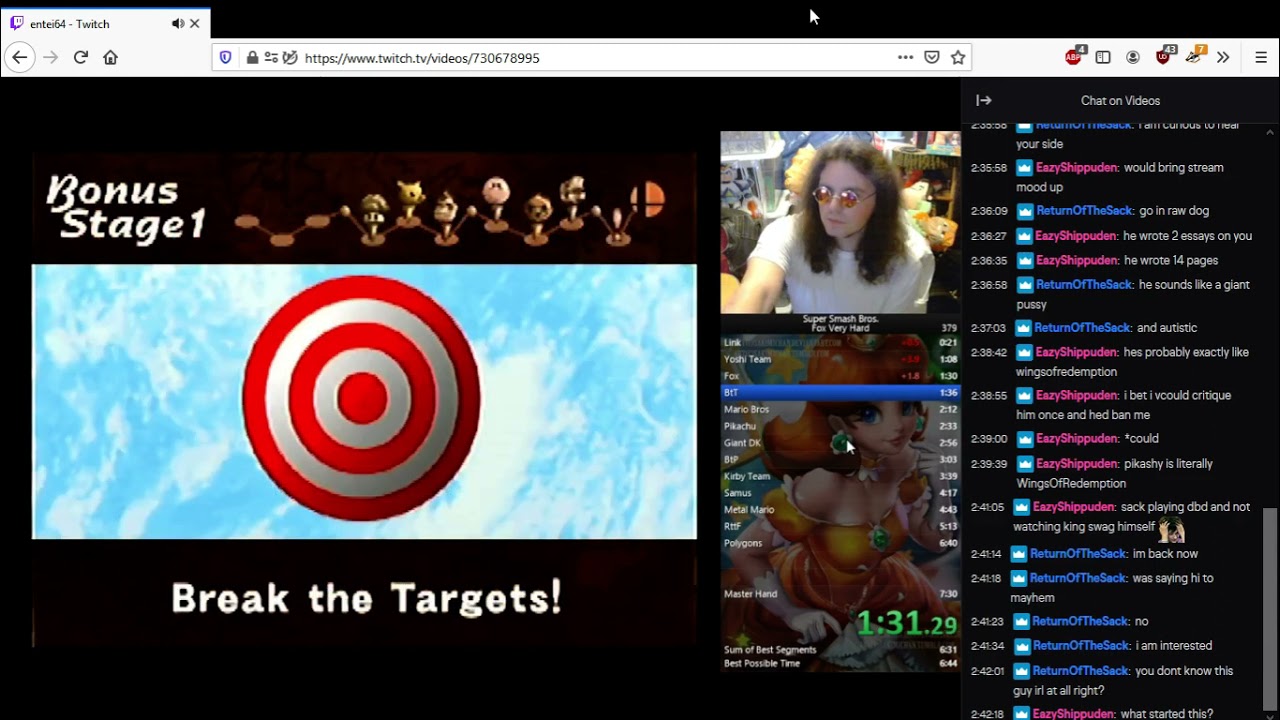1280x720 pixels.
Task: Expand more toolbar tools chevron
Action: [x=1223, y=58]
